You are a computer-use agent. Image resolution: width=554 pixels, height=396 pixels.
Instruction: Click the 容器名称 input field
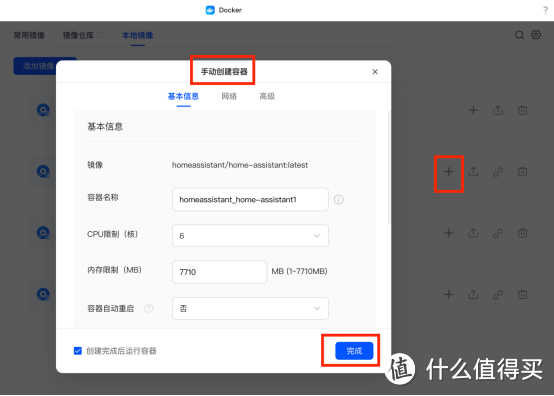coord(250,200)
